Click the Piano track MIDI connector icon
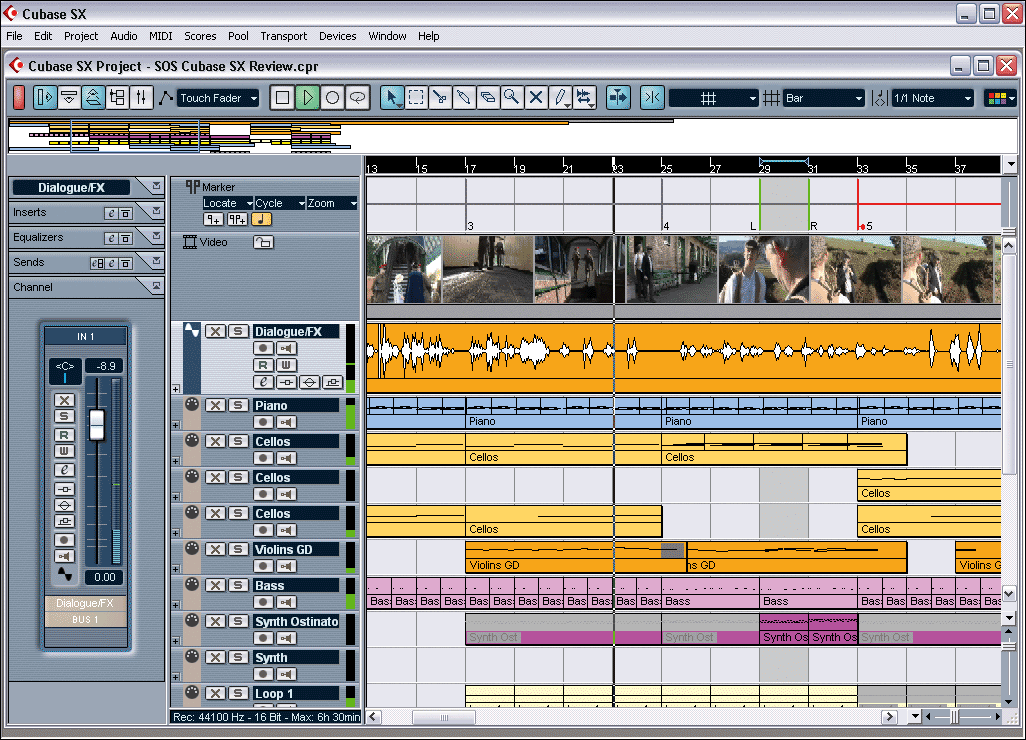 pyautogui.click(x=192, y=404)
